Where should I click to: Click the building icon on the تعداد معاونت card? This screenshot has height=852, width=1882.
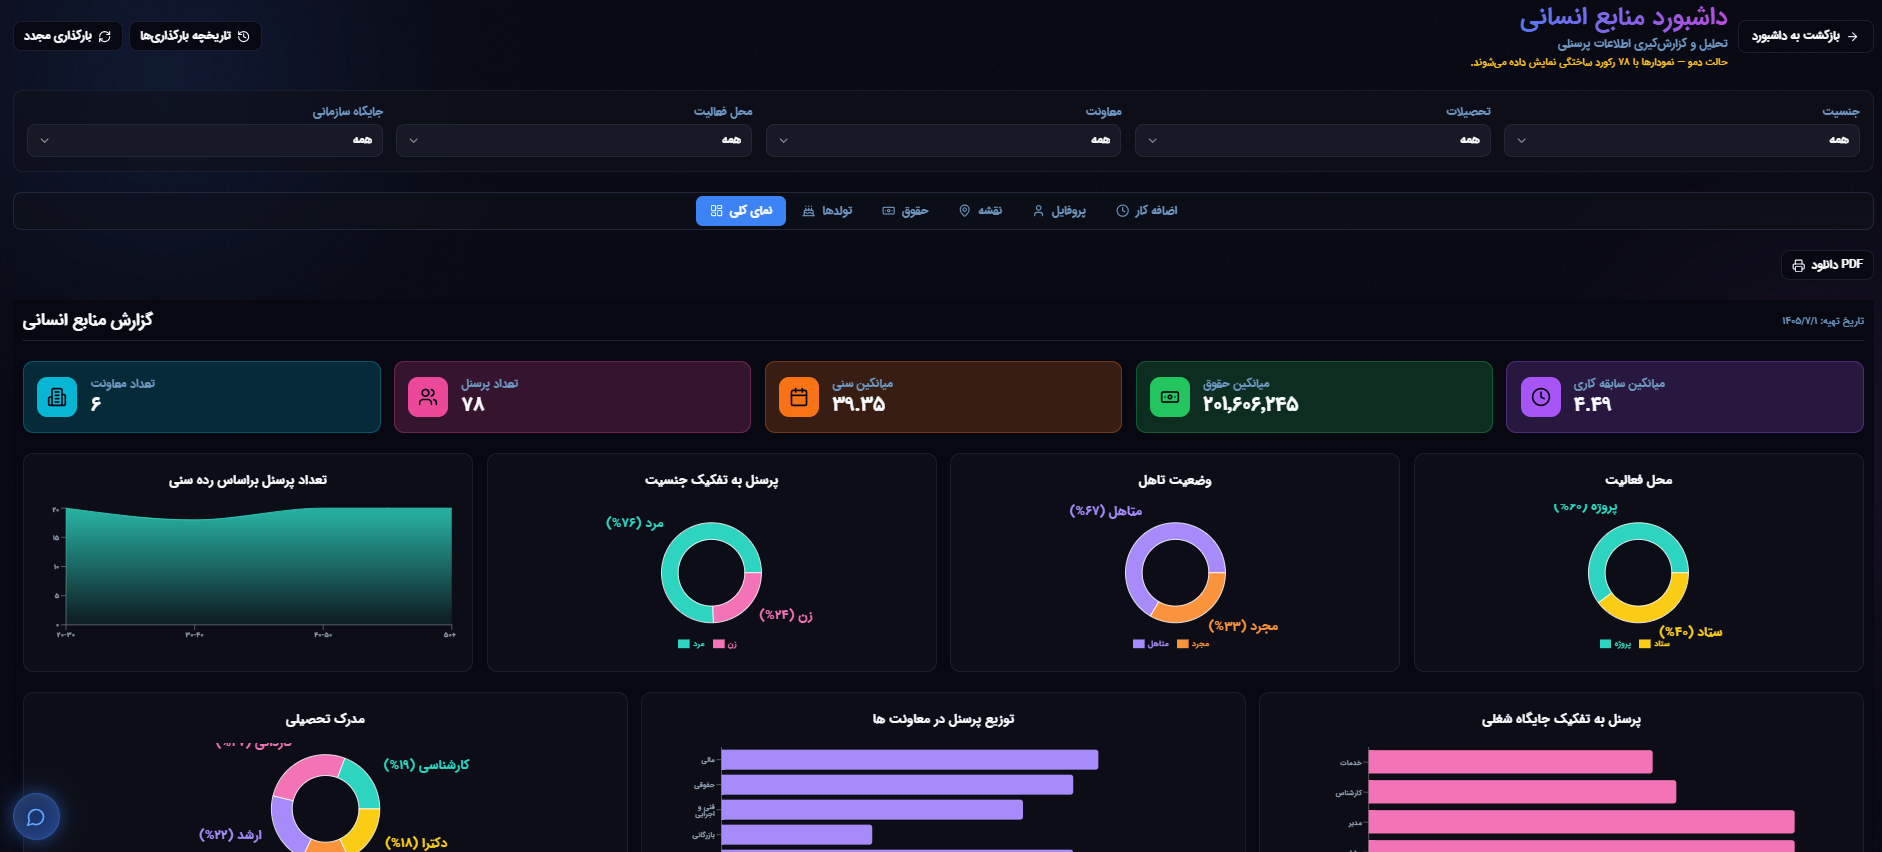coord(57,397)
